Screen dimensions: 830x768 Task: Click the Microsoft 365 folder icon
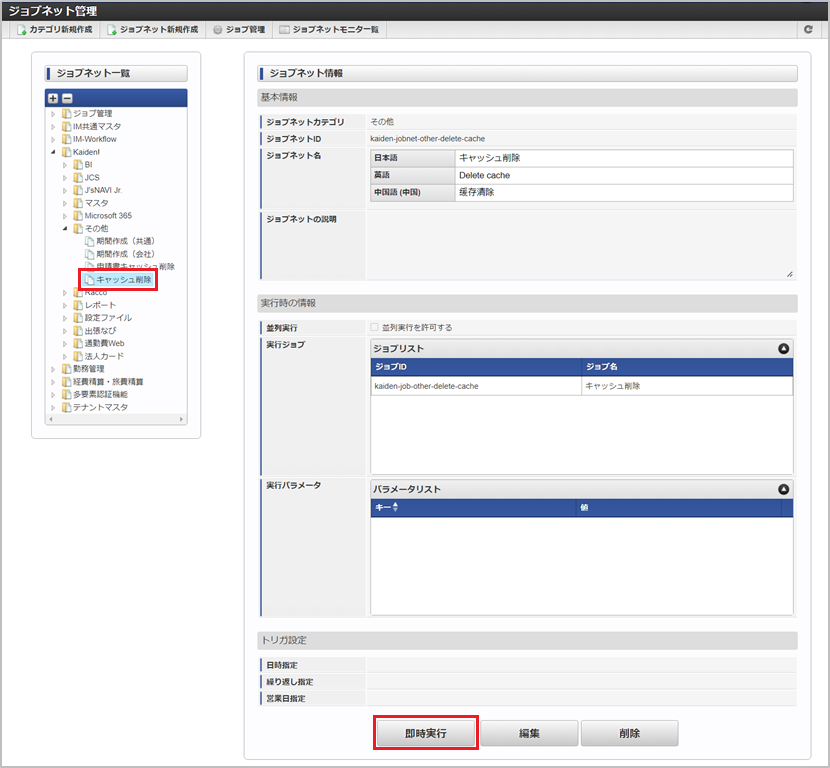[77, 216]
